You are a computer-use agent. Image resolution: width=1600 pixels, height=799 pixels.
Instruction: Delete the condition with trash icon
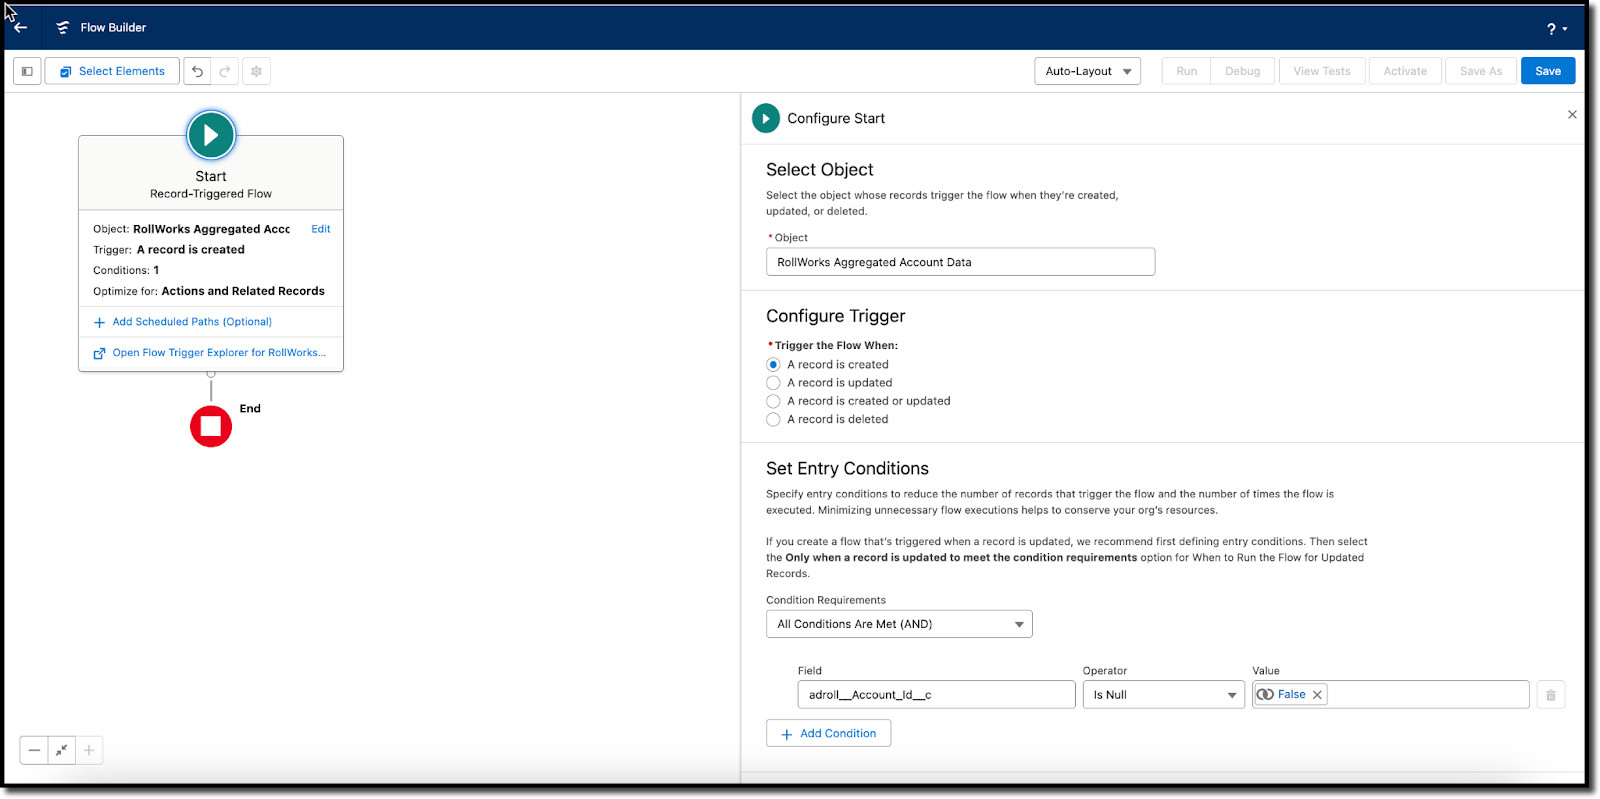point(1550,695)
